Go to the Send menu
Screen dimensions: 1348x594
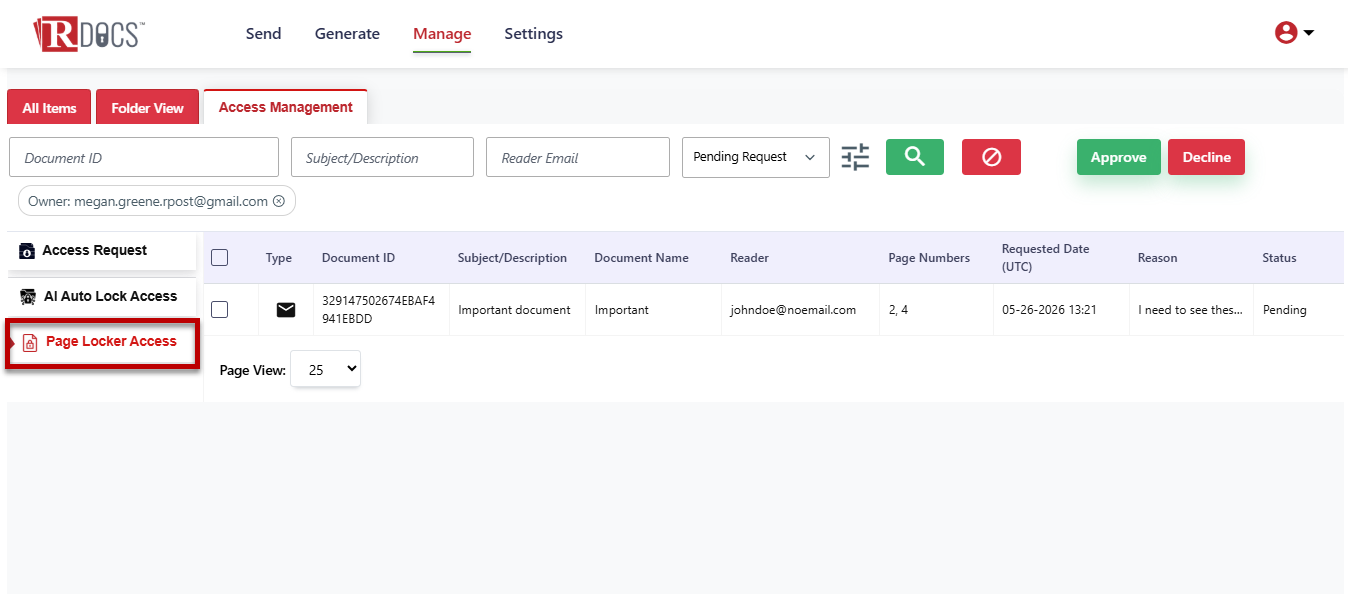coord(263,33)
